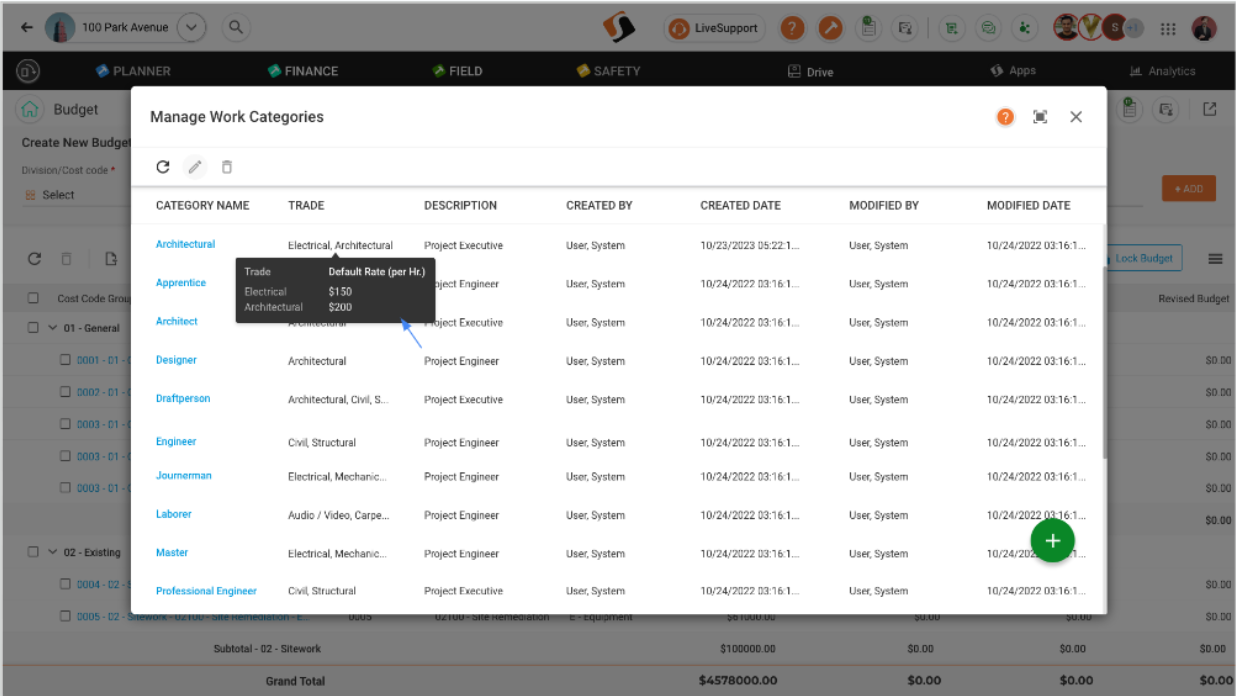Screen dimensions: 1236x696
Task: Open the green connections nodes icon
Action: coord(1024,28)
